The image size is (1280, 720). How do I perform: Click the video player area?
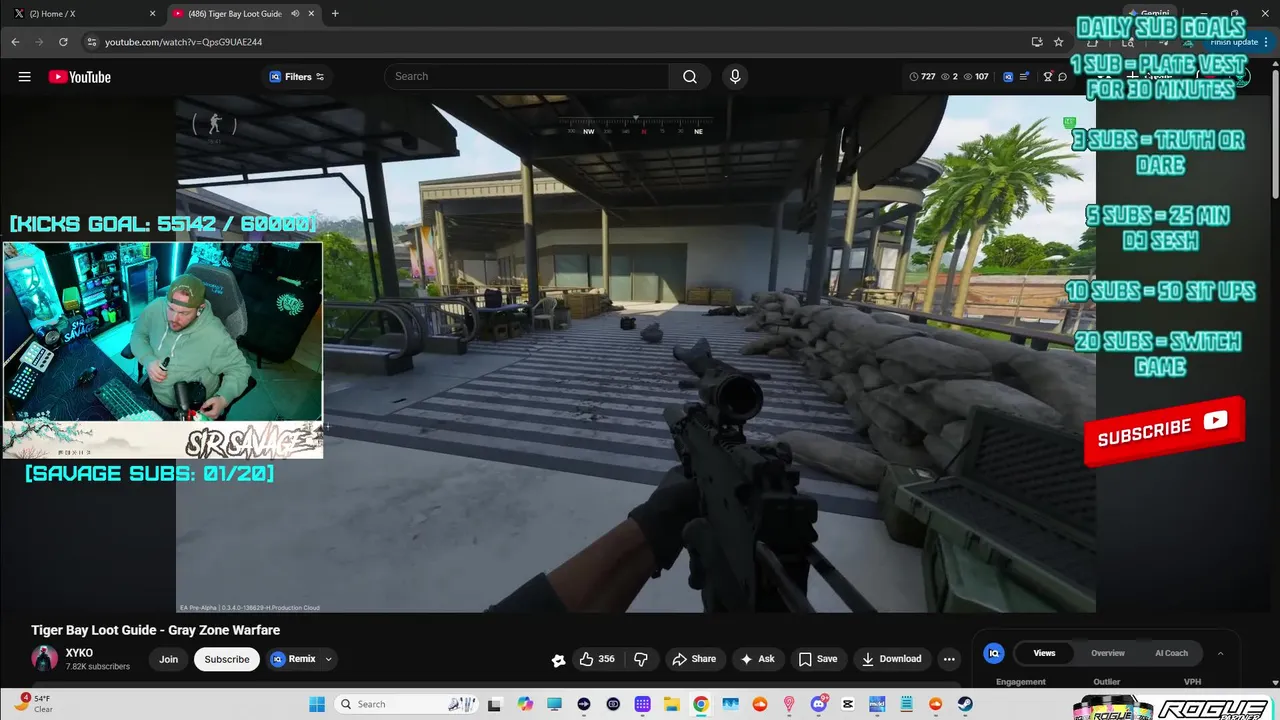click(636, 353)
